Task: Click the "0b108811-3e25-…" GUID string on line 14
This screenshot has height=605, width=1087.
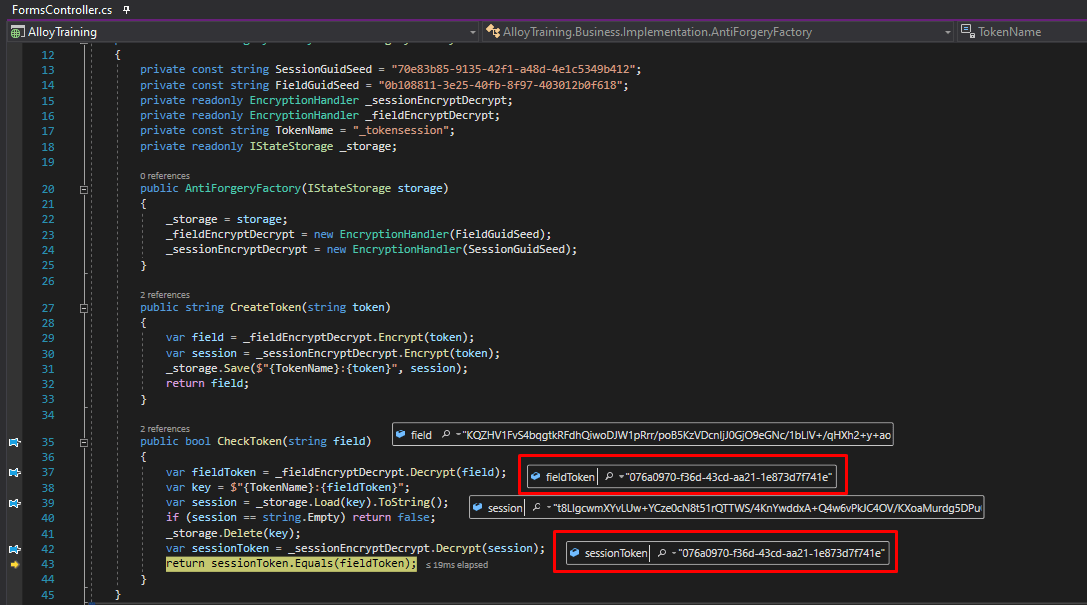Action: point(501,85)
